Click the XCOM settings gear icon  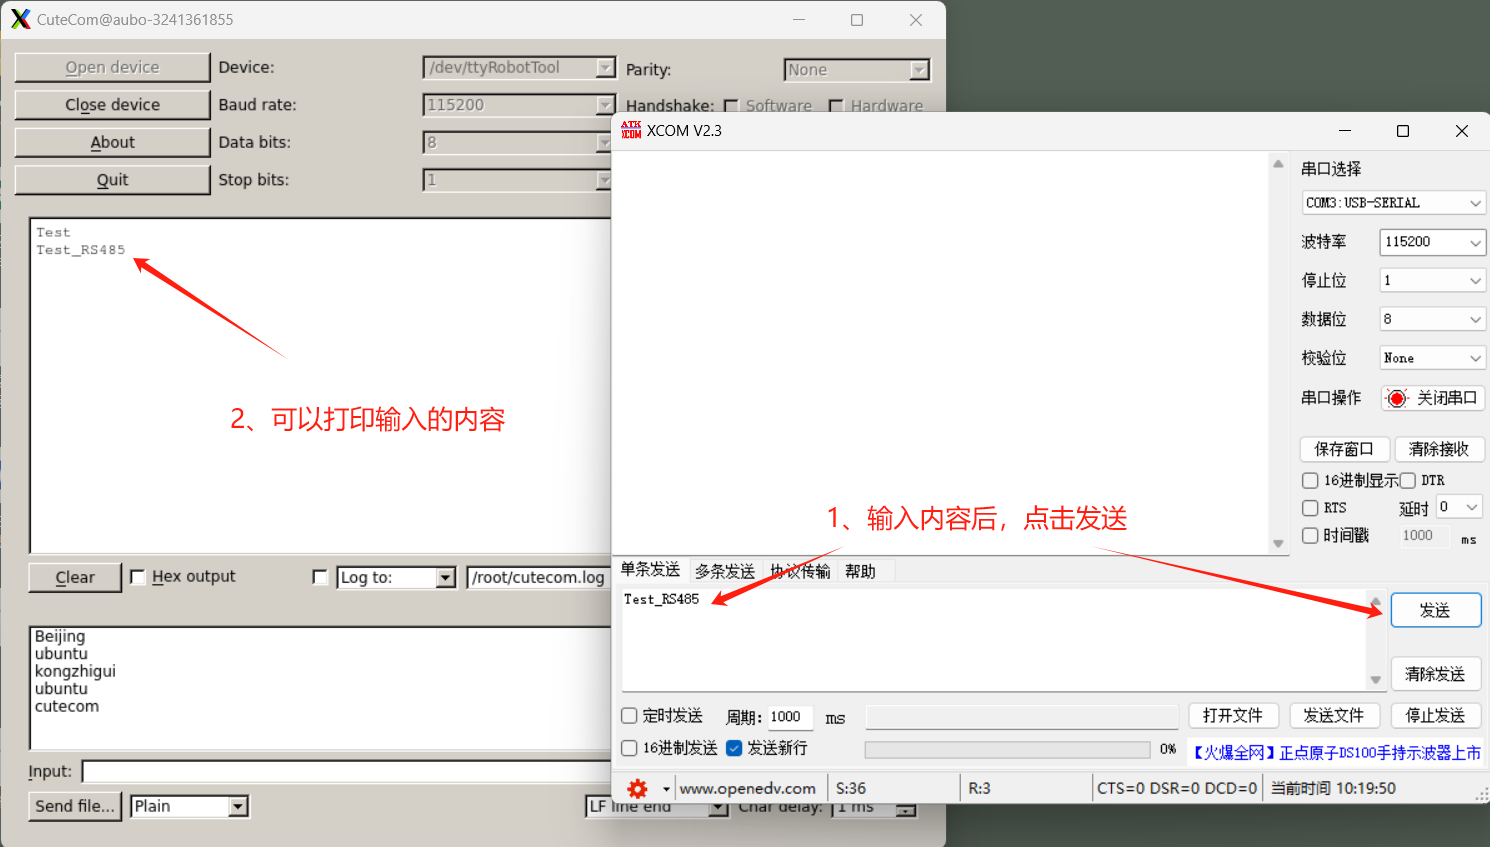[x=638, y=789]
